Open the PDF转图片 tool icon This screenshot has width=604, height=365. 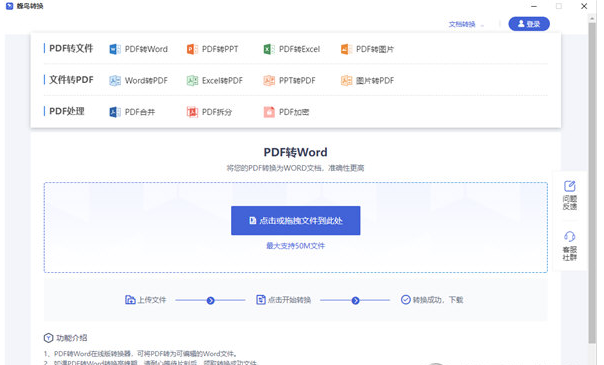[x=346, y=49]
